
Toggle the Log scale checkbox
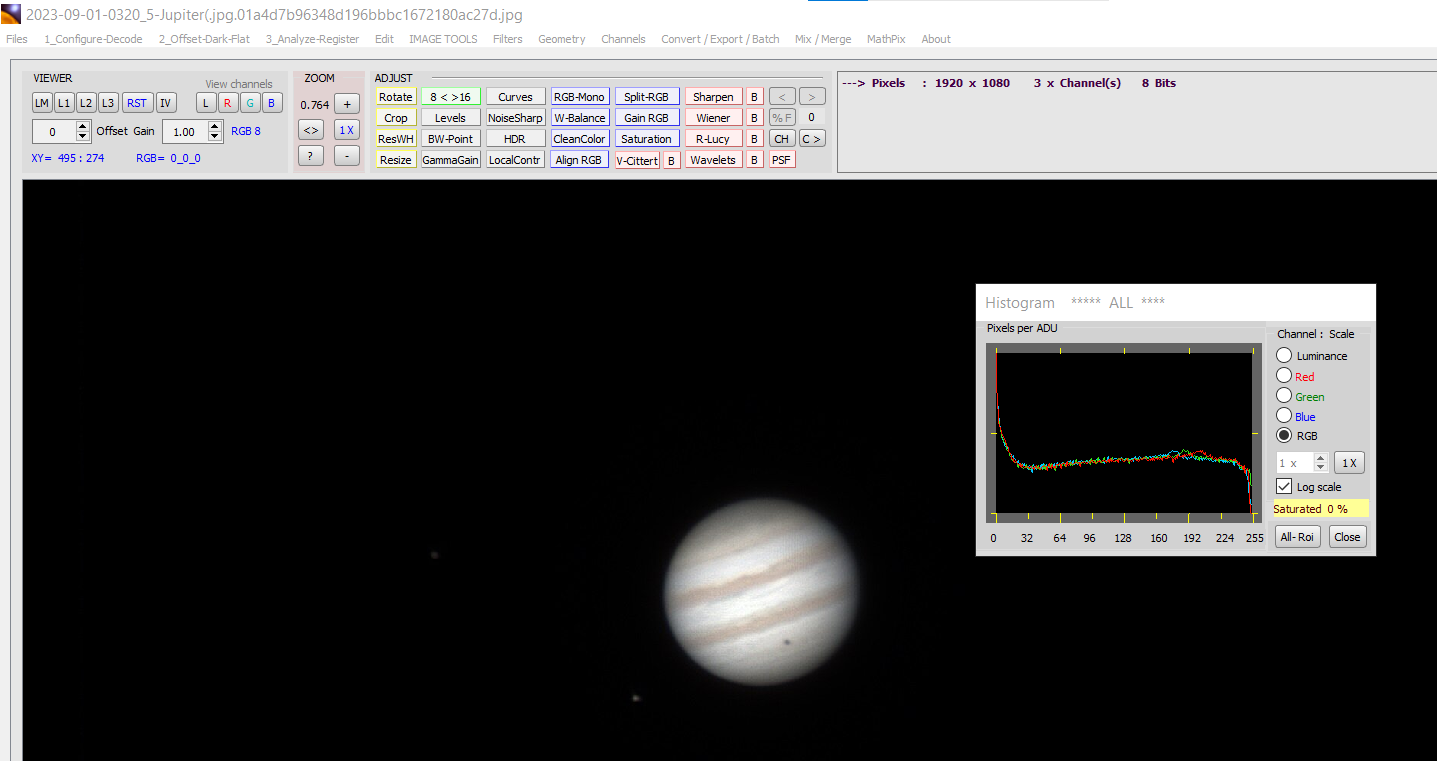click(1284, 486)
